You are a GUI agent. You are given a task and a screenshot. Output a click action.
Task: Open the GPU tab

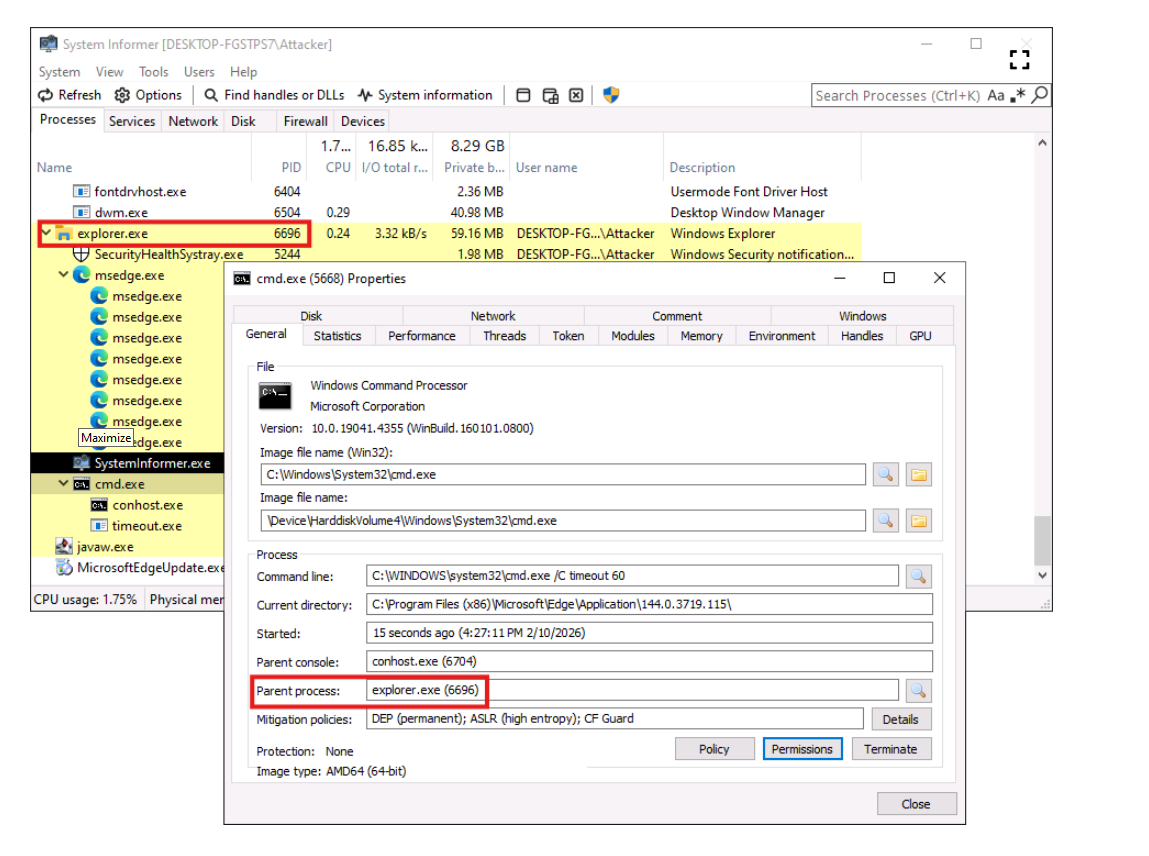click(x=920, y=336)
